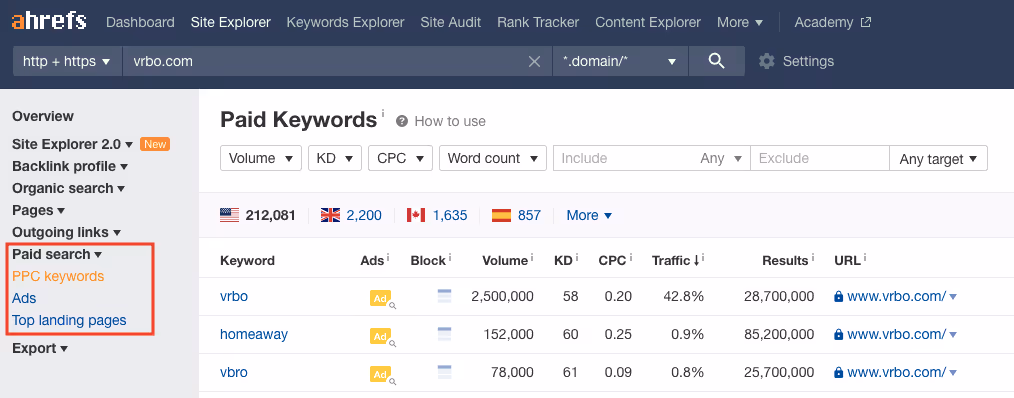This screenshot has width=1014, height=398.
Task: Go to Dashboard
Action: (x=140, y=22)
